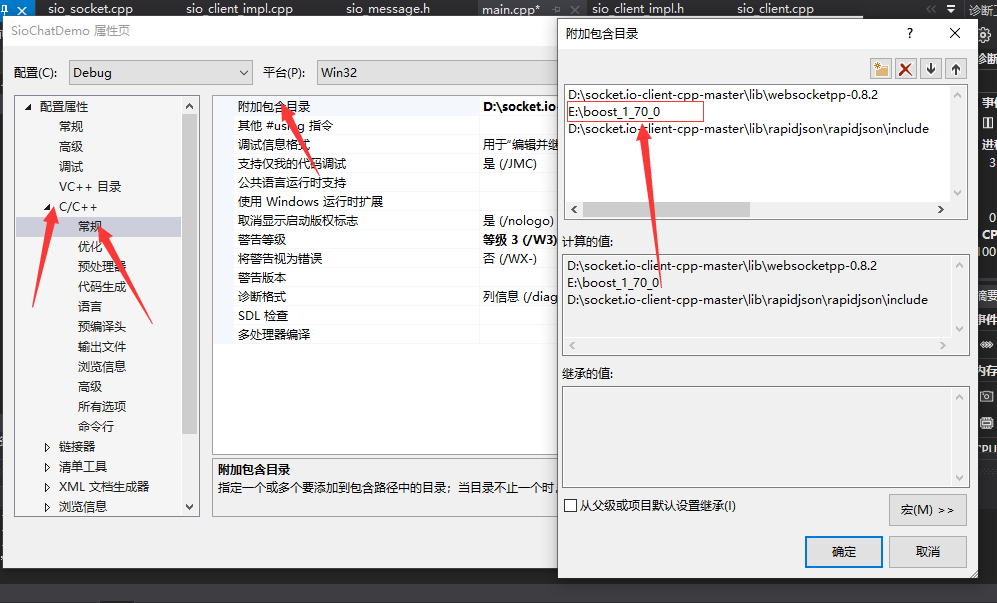Open dialog help via question mark icon
The height and width of the screenshot is (603, 997).
pyautogui.click(x=909, y=33)
